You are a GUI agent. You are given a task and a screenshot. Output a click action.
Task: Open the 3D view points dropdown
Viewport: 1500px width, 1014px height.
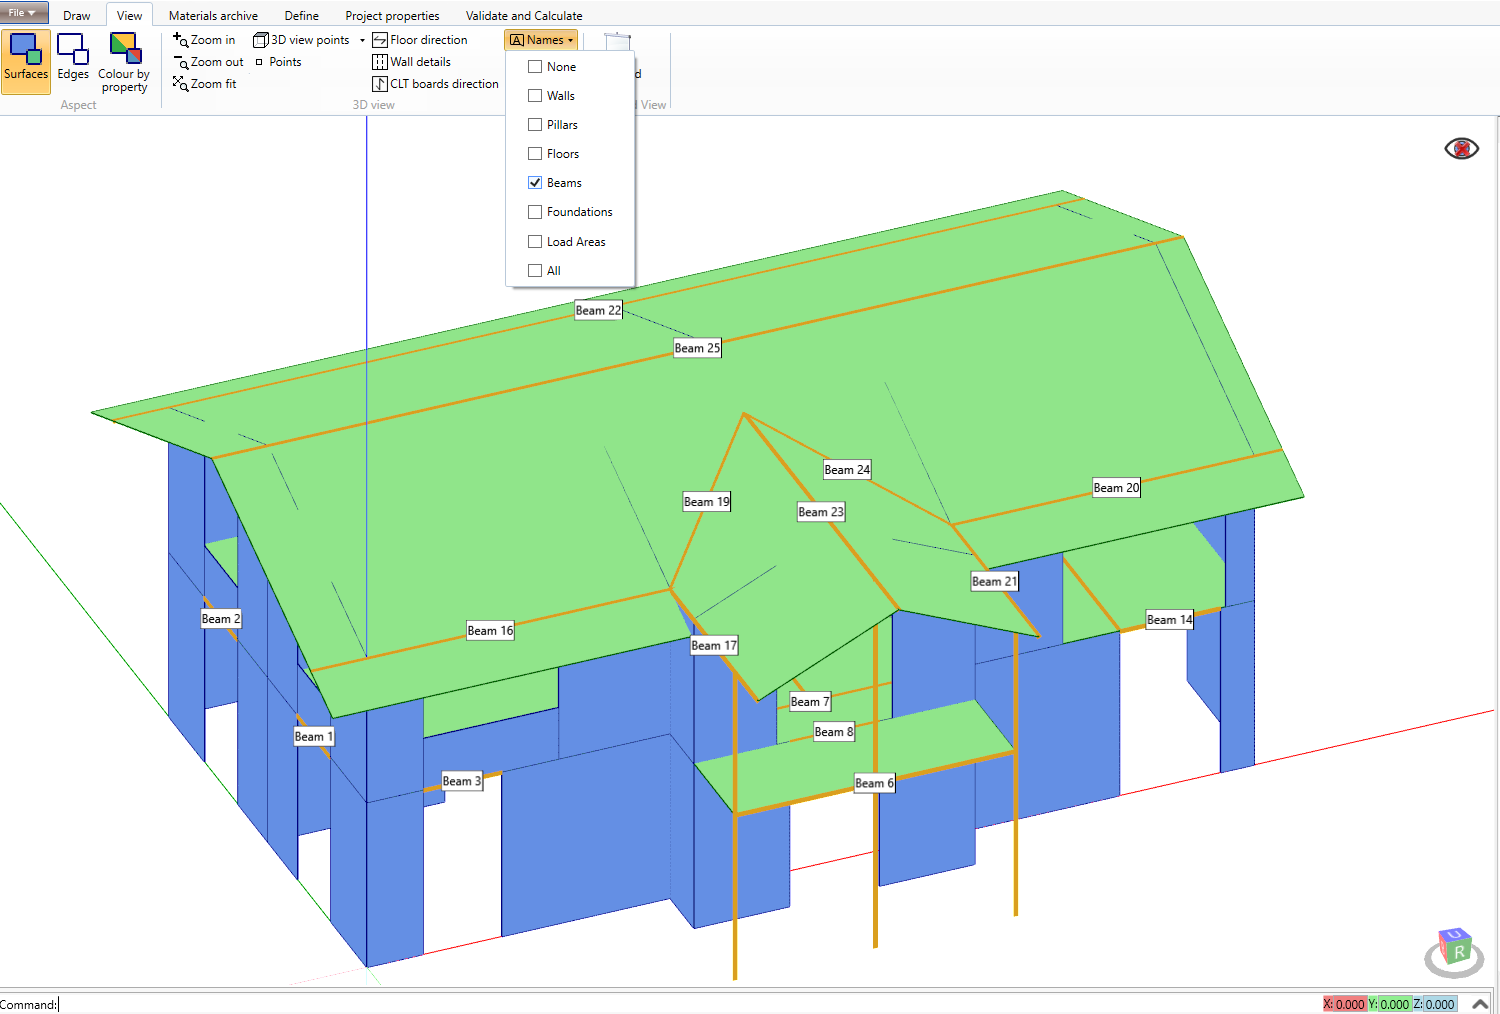coord(362,41)
